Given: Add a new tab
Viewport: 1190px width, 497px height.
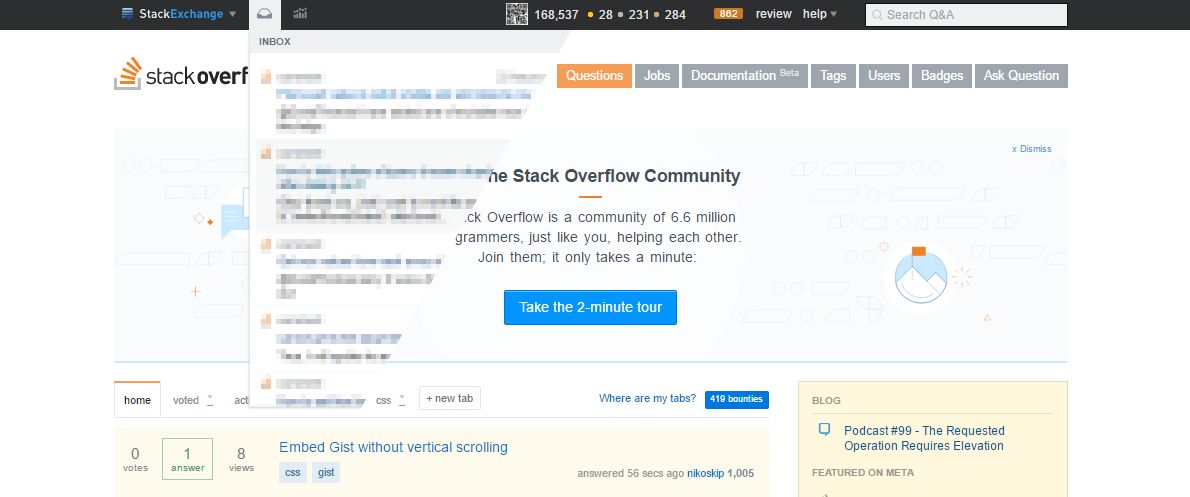Looking at the screenshot, I should [450, 398].
